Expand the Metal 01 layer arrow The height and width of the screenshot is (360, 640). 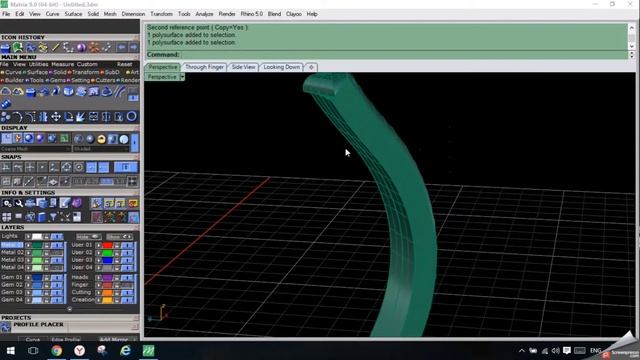pyautogui.click(x=28, y=245)
